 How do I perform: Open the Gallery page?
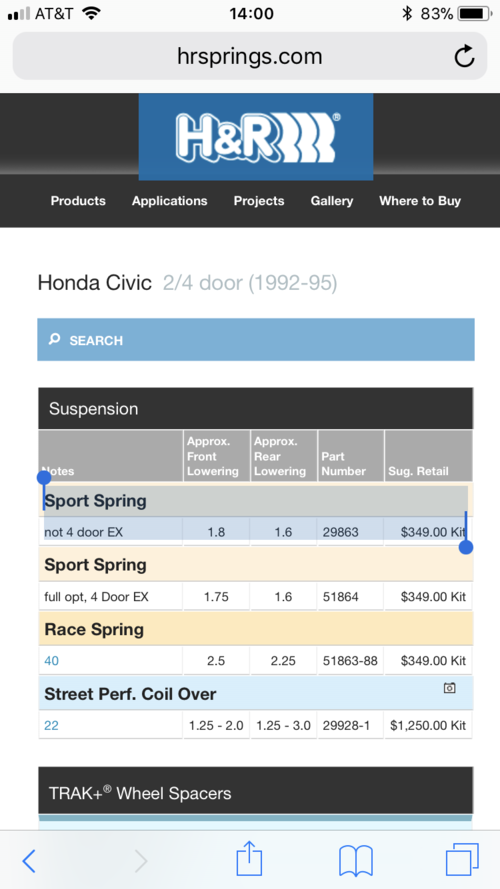tap(332, 201)
